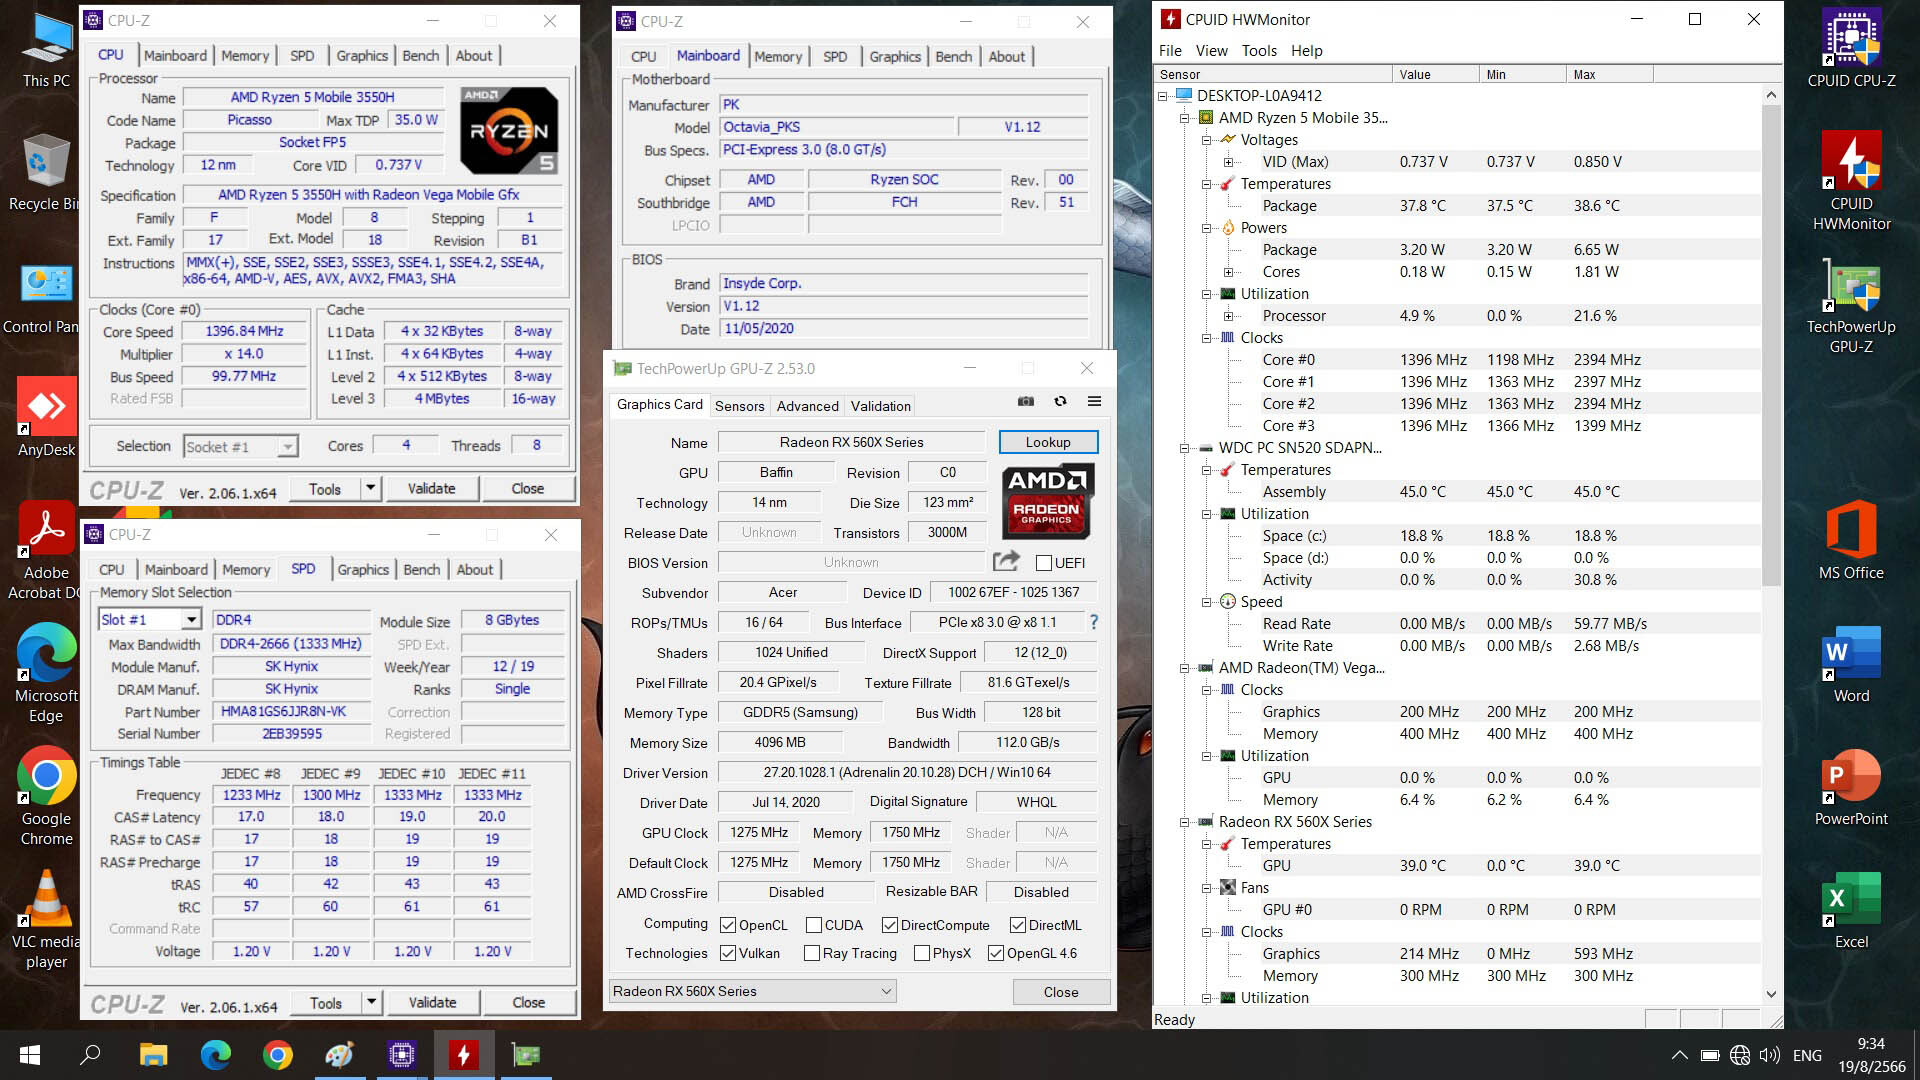Switch to Sensors tab in GPU-Z
This screenshot has width=1920, height=1080.
(x=740, y=406)
